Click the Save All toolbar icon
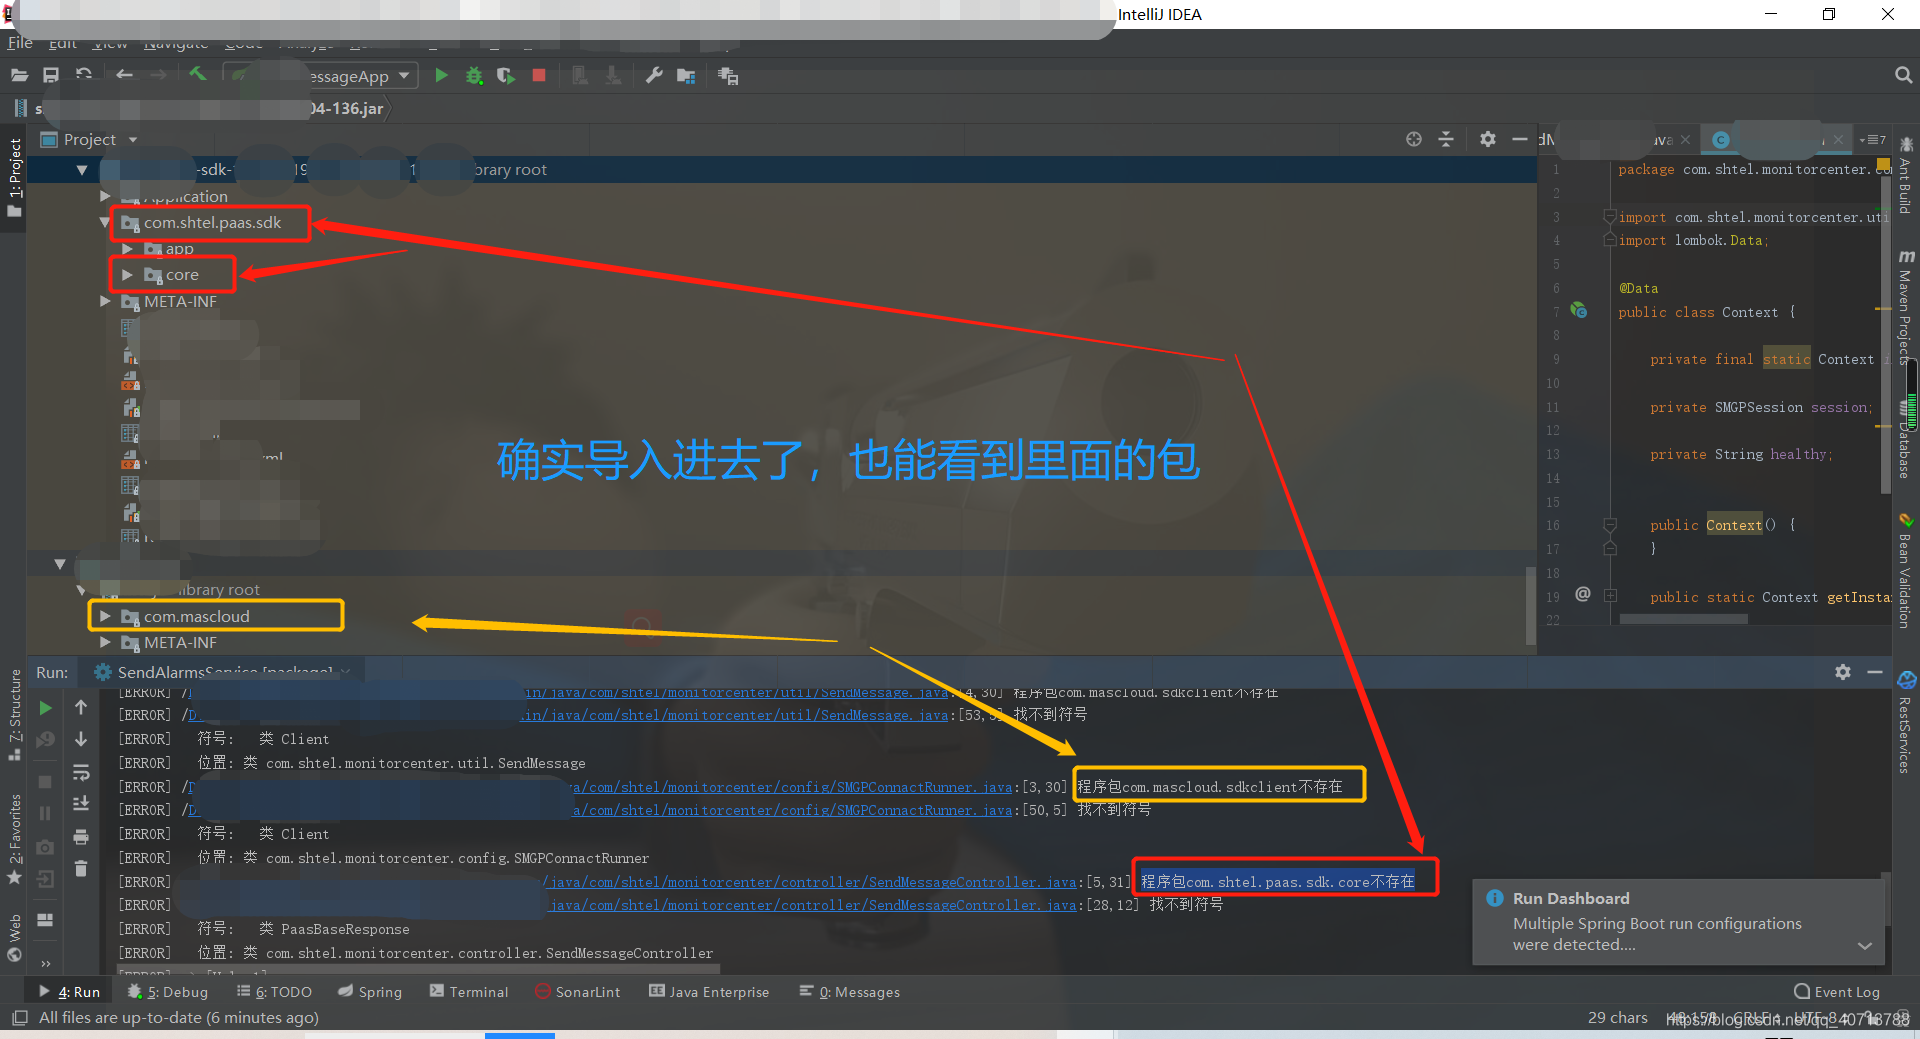 51,76
